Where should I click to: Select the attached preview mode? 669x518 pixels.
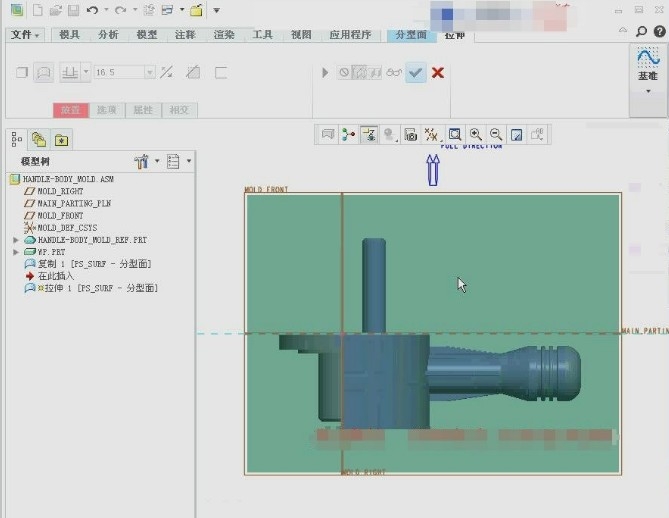(x=375, y=73)
